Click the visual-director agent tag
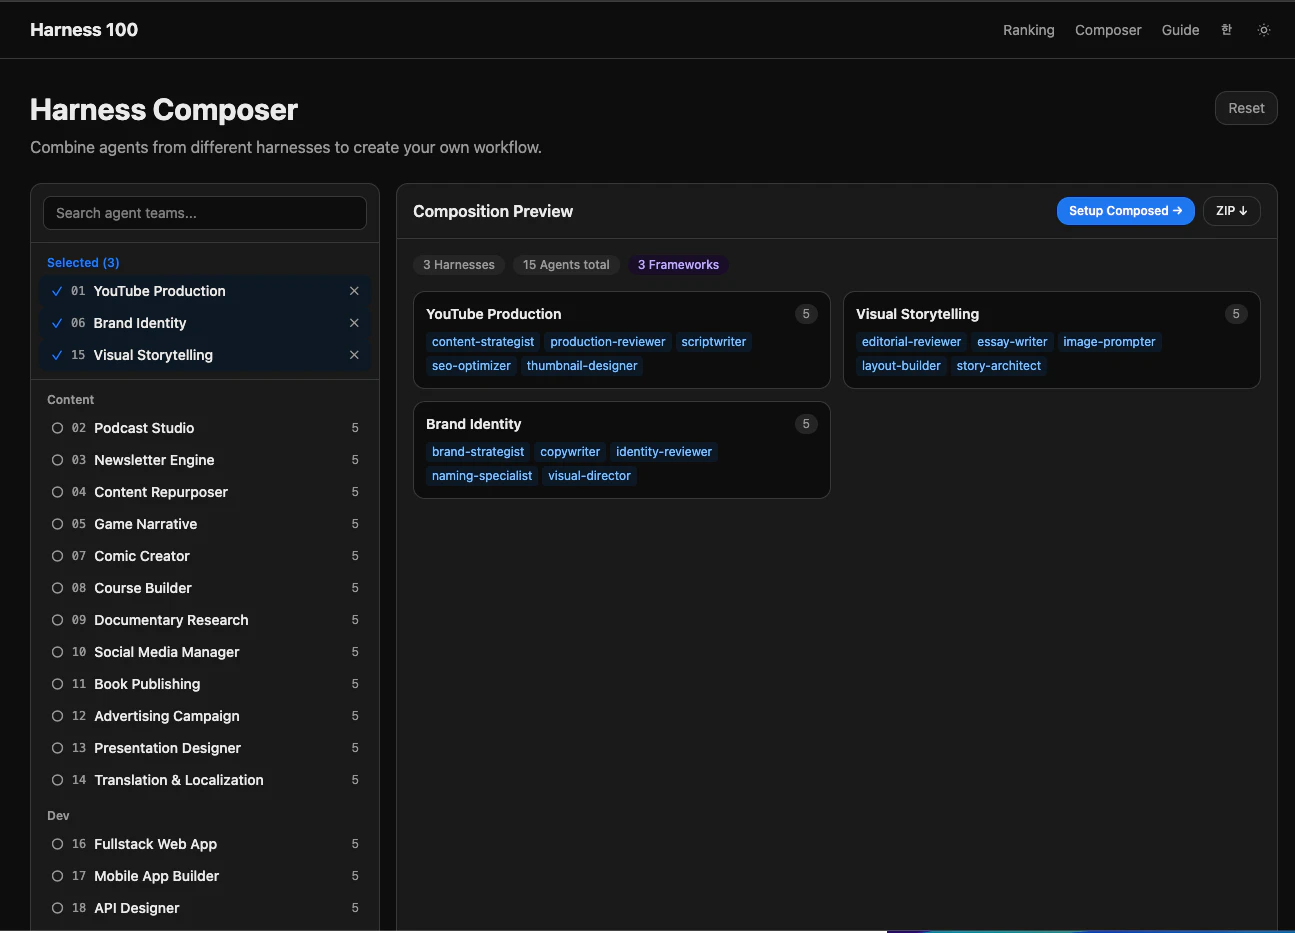 click(x=589, y=476)
